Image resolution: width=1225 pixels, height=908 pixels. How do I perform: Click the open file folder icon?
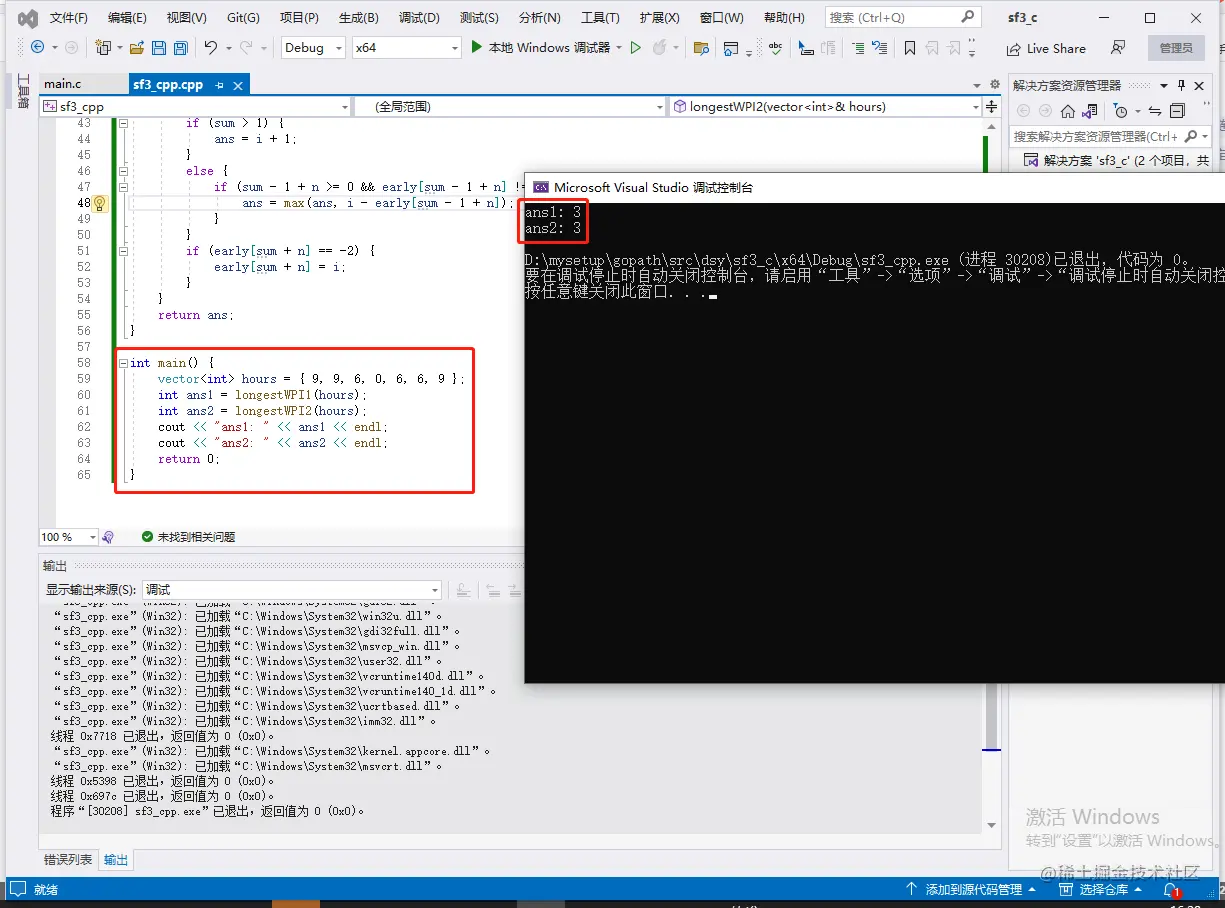coord(135,47)
